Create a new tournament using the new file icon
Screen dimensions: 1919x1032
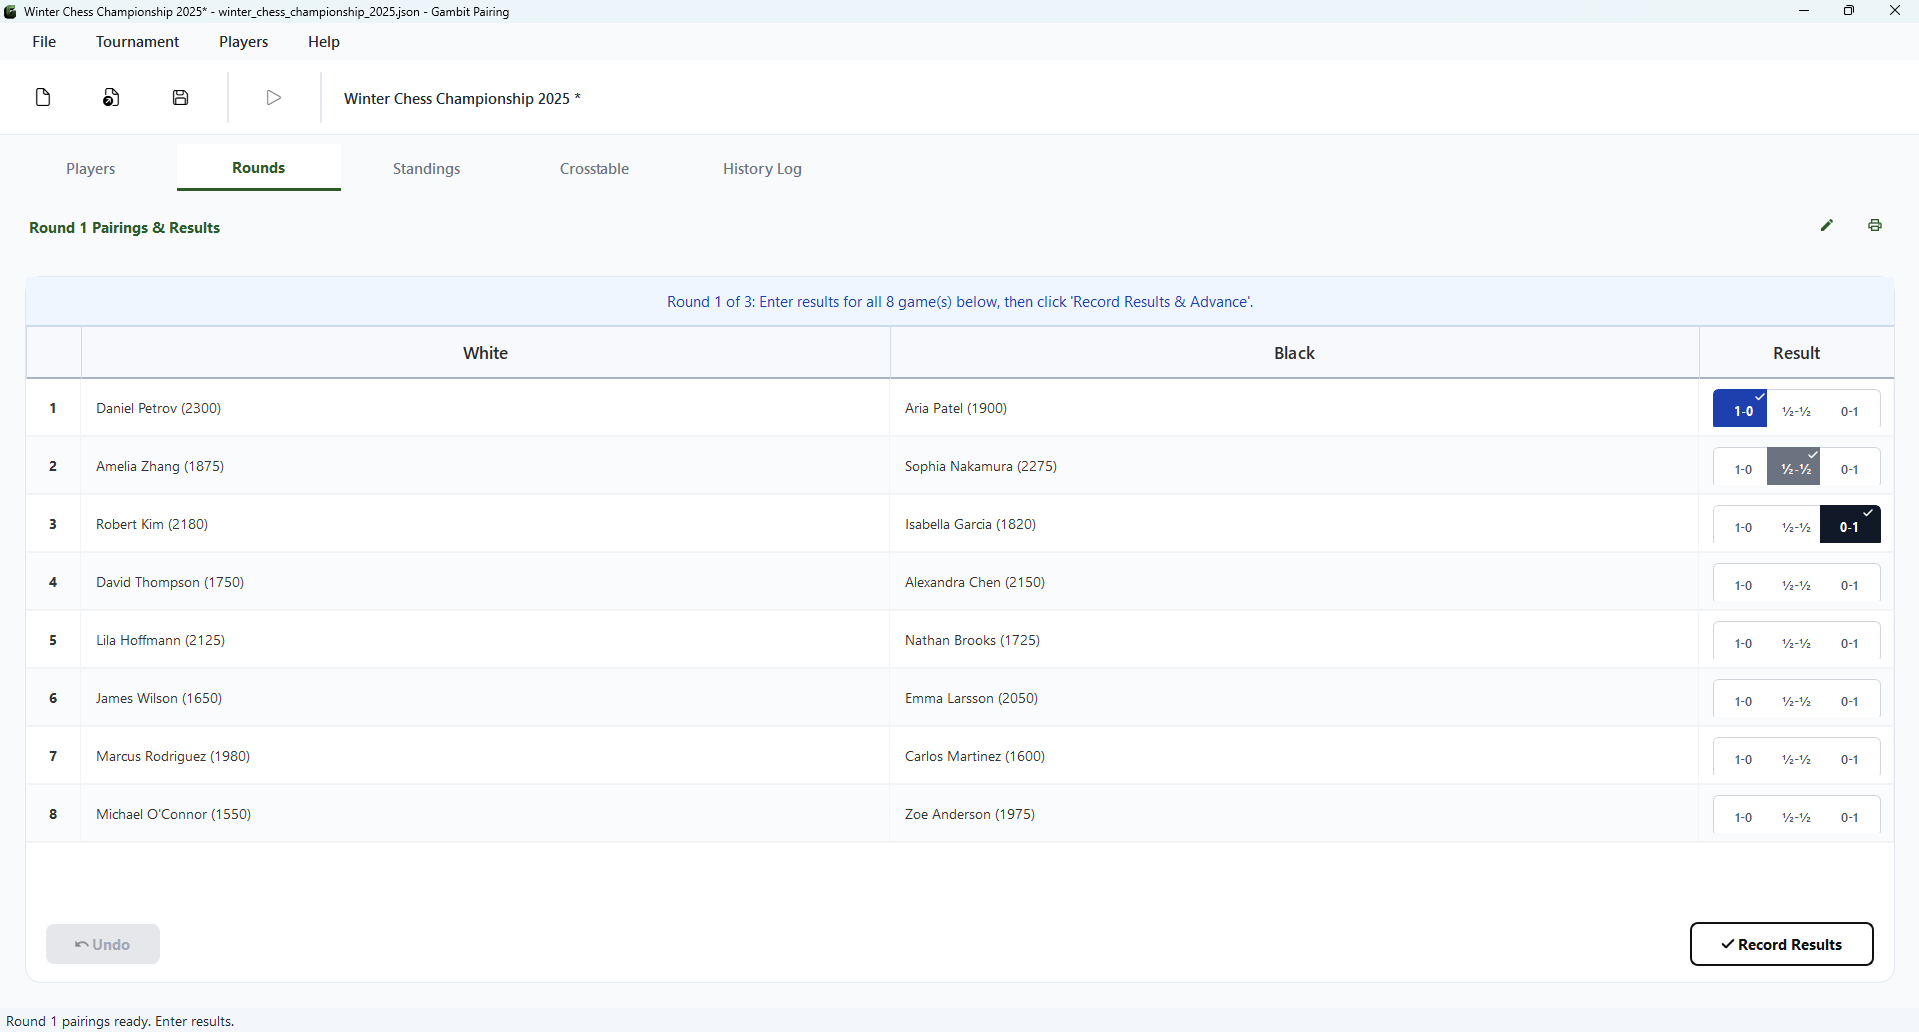coord(43,97)
